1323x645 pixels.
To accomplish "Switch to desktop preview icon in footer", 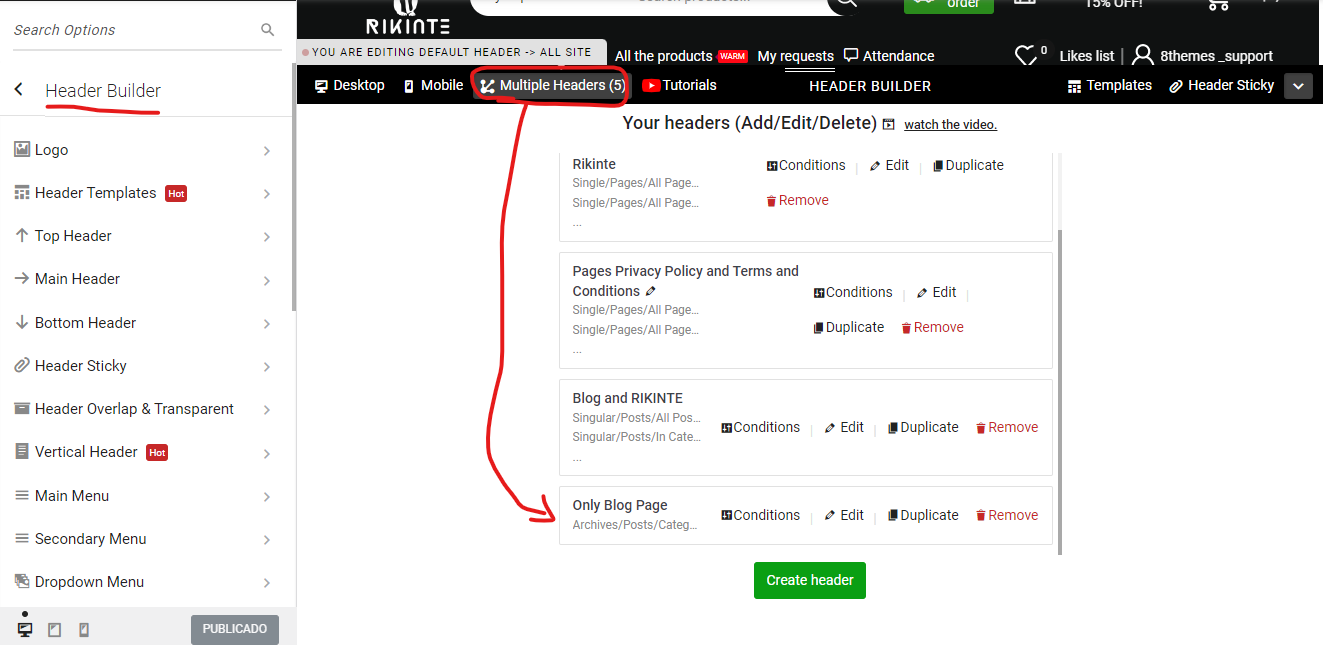I will point(25,629).
